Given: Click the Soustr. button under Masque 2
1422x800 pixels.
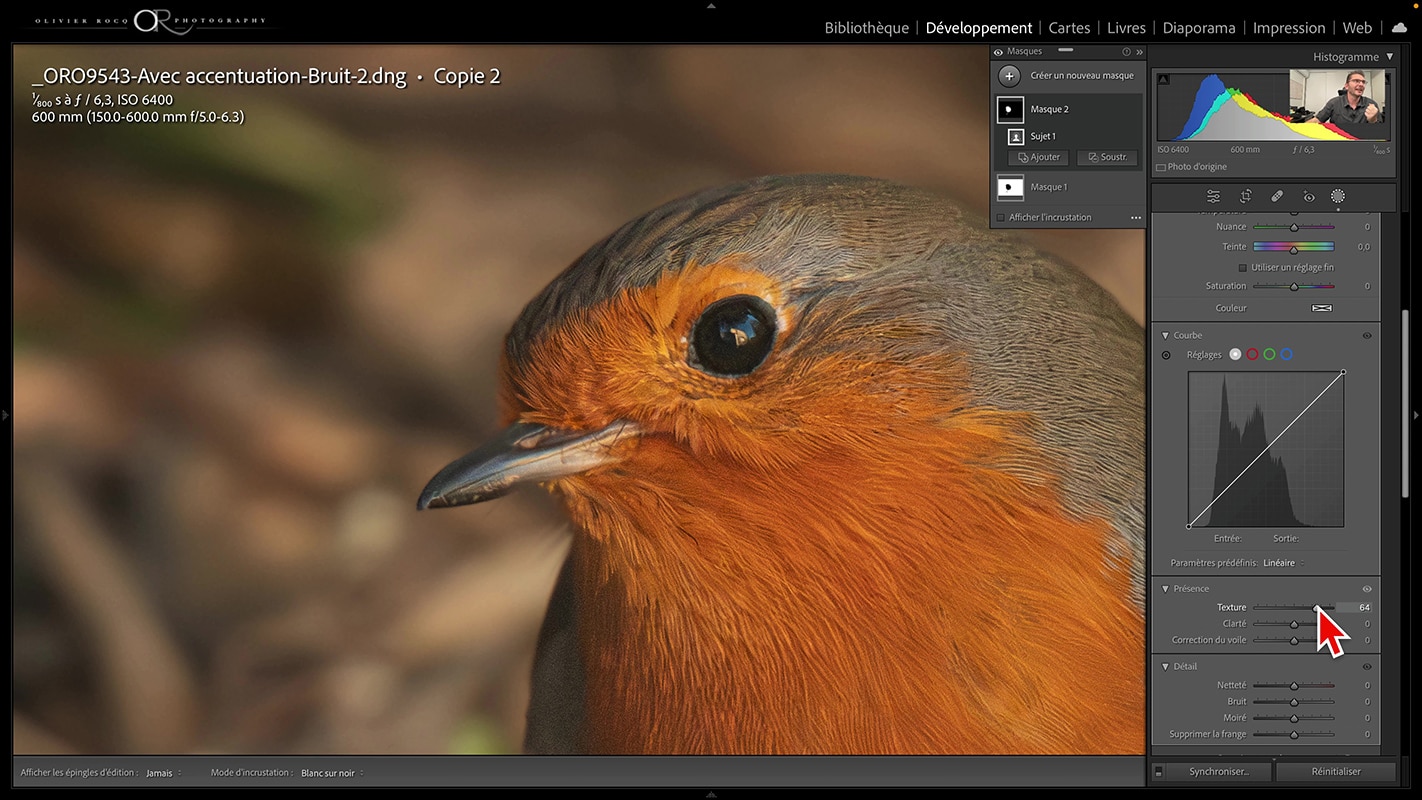Looking at the screenshot, I should point(1107,158).
